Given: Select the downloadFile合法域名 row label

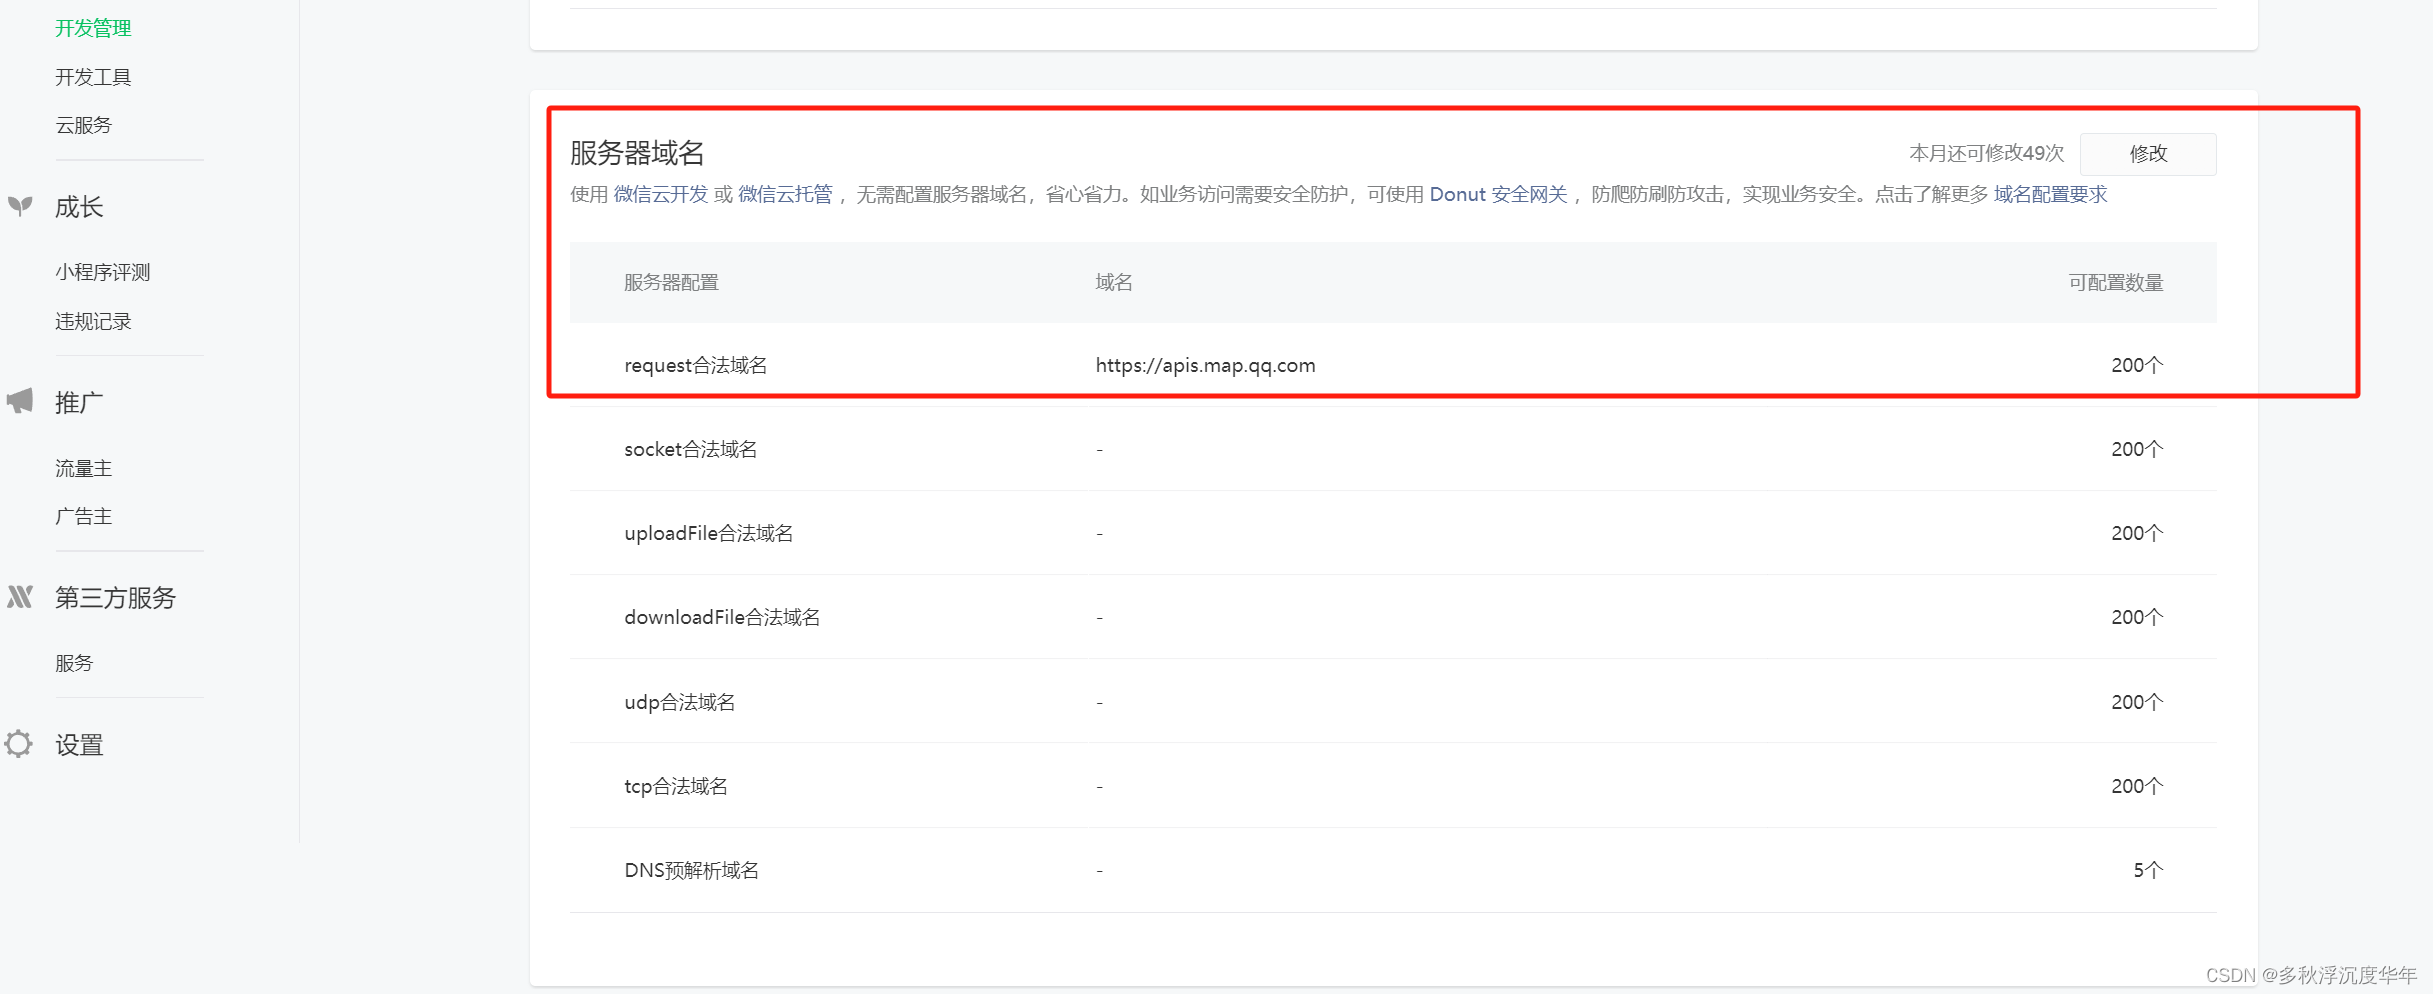Looking at the screenshot, I should coord(722,617).
